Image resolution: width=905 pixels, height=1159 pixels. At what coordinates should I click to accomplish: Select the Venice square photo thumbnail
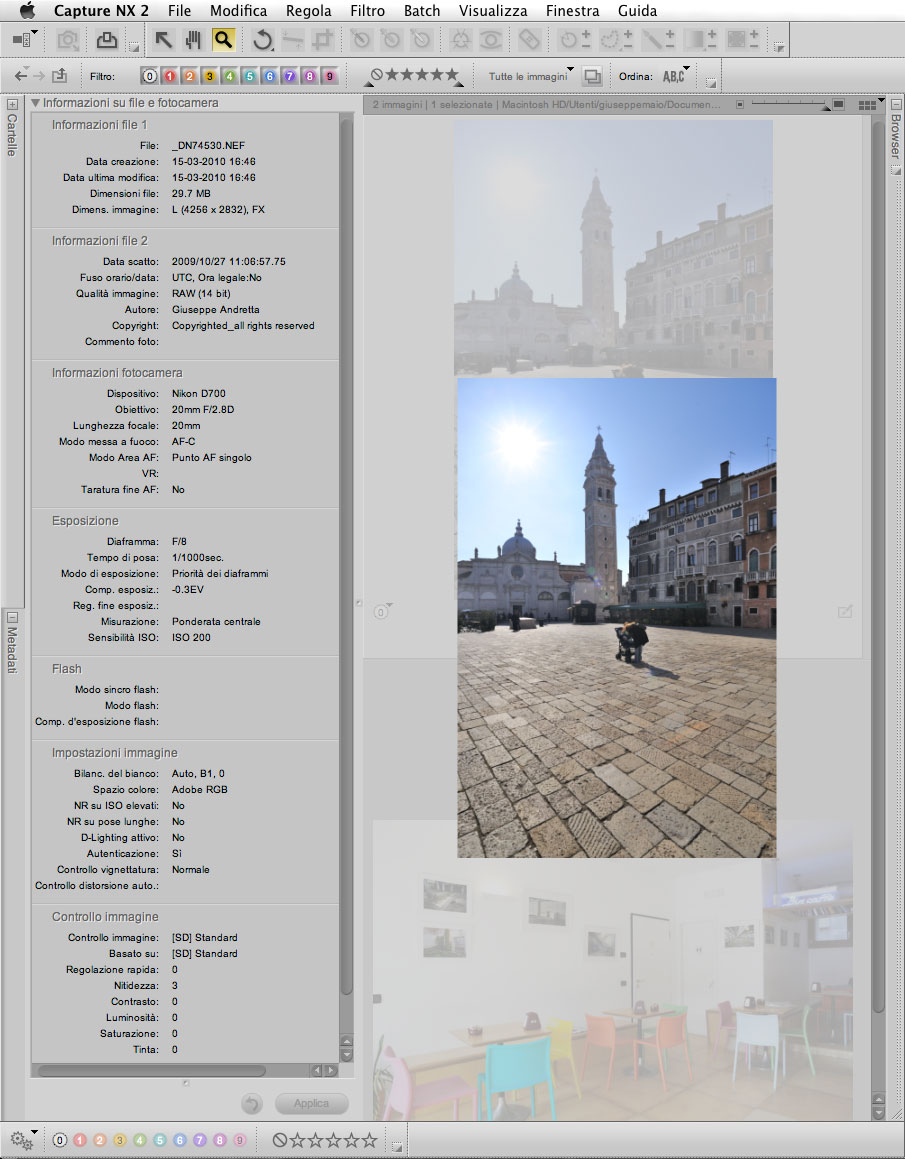[x=616, y=617]
